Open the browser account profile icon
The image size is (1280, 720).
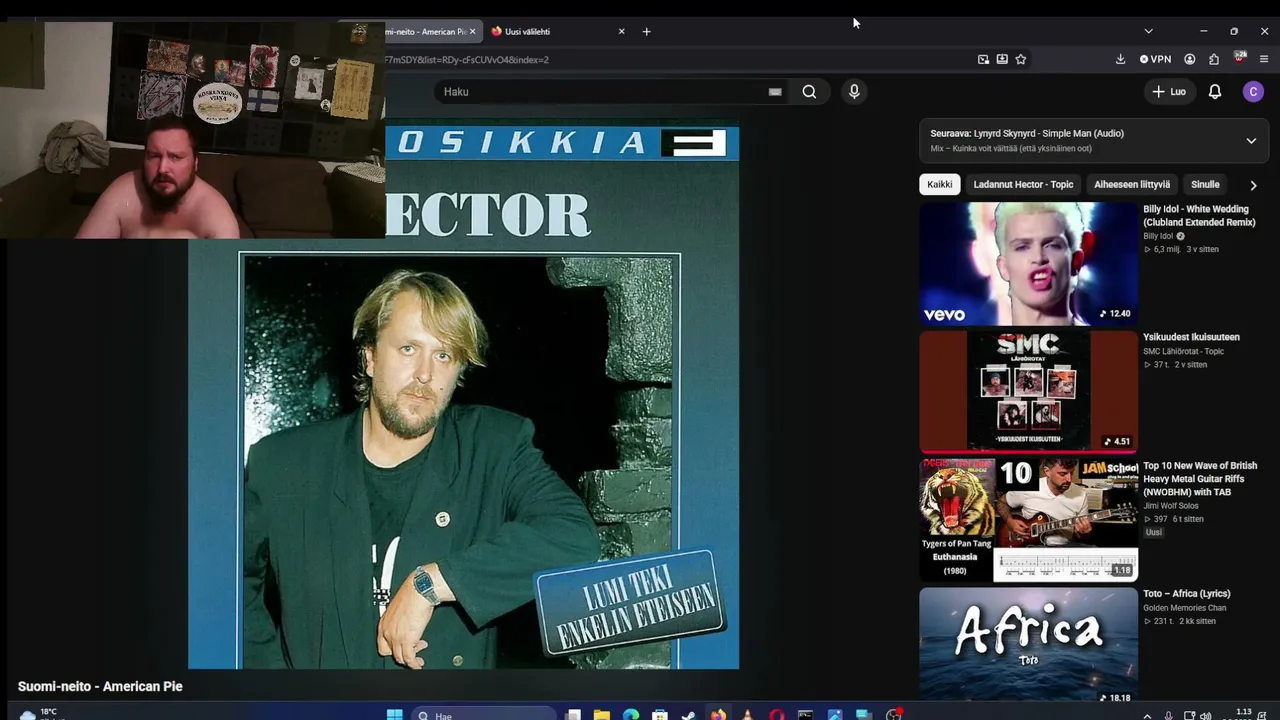[1189, 59]
